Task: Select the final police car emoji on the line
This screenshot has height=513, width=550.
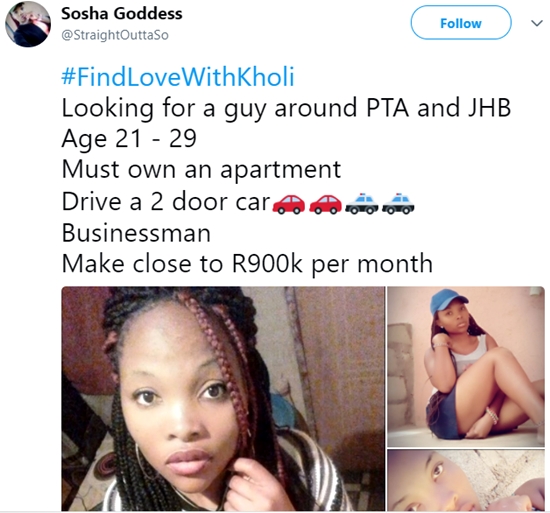Action: tap(398, 203)
